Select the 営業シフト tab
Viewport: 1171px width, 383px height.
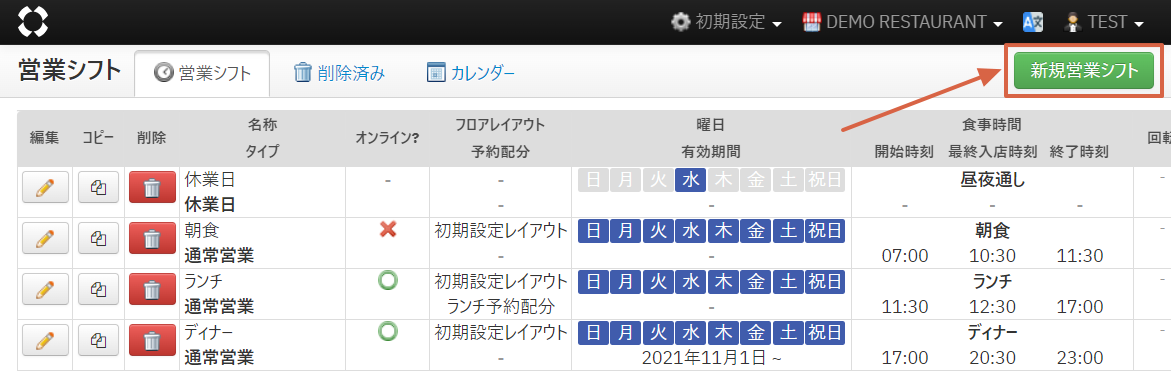[x=202, y=73]
